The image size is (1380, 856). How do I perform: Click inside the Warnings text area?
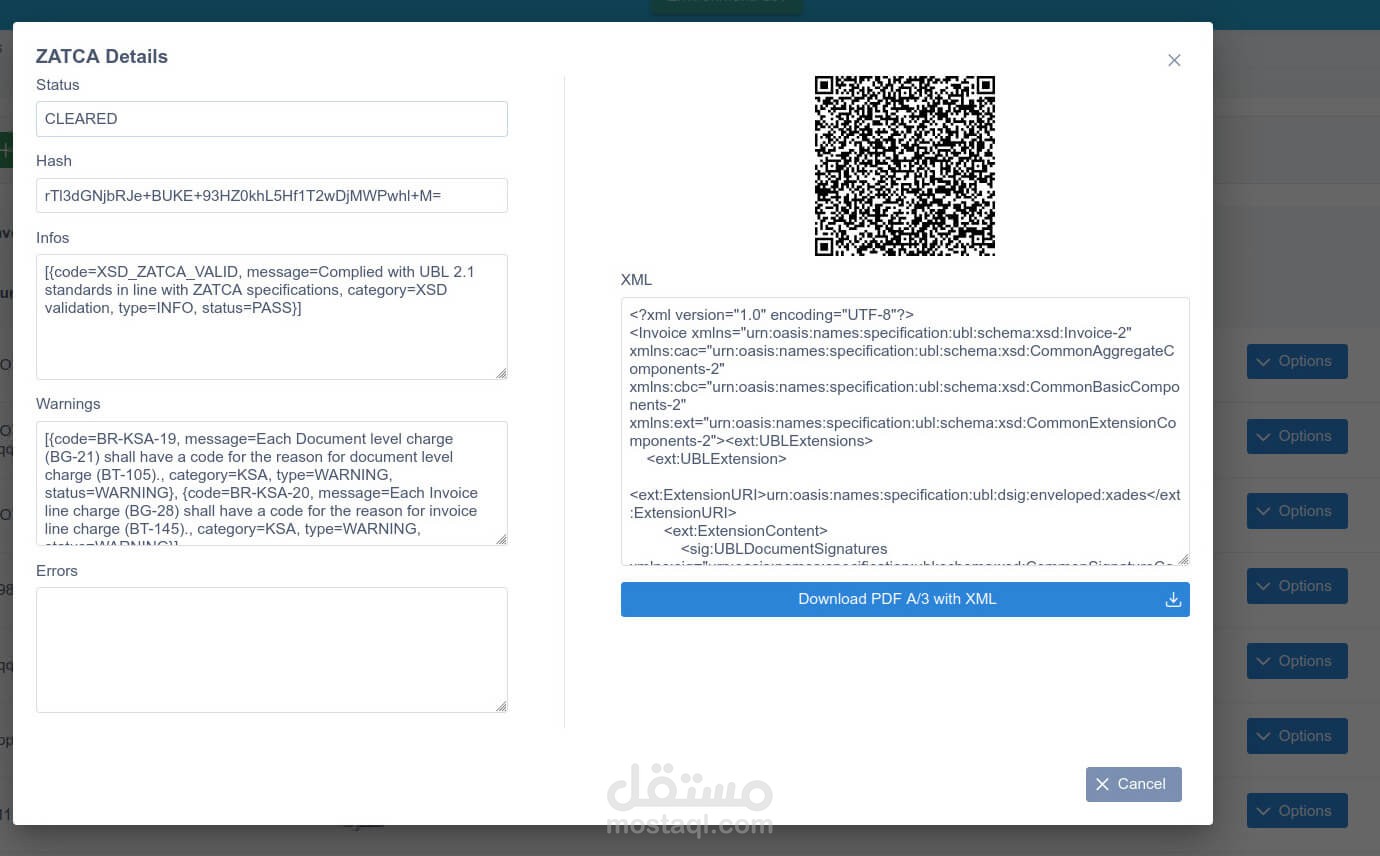tap(272, 484)
